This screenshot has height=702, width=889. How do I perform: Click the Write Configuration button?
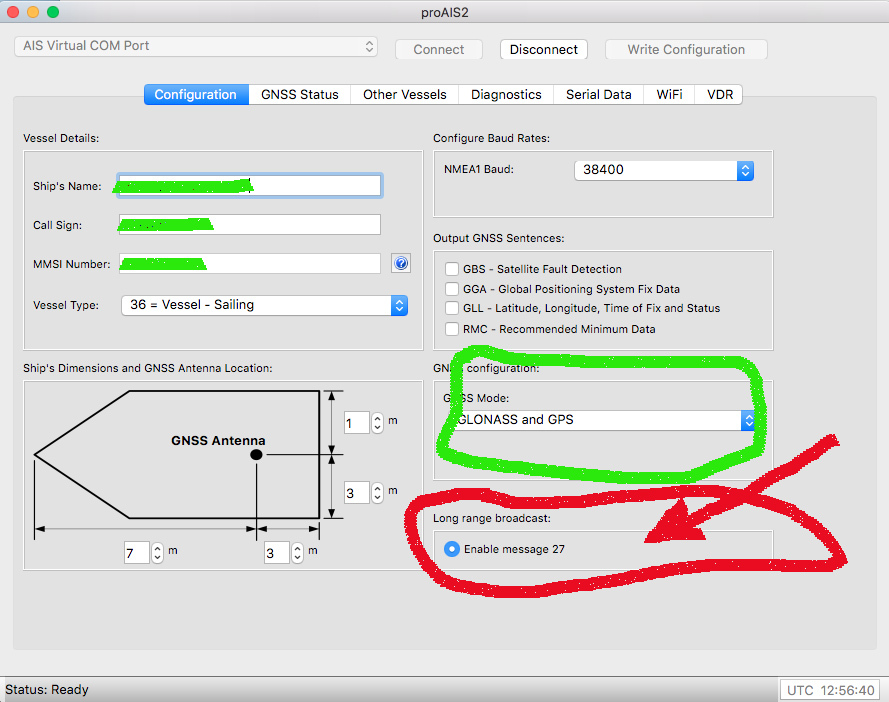tap(686, 50)
